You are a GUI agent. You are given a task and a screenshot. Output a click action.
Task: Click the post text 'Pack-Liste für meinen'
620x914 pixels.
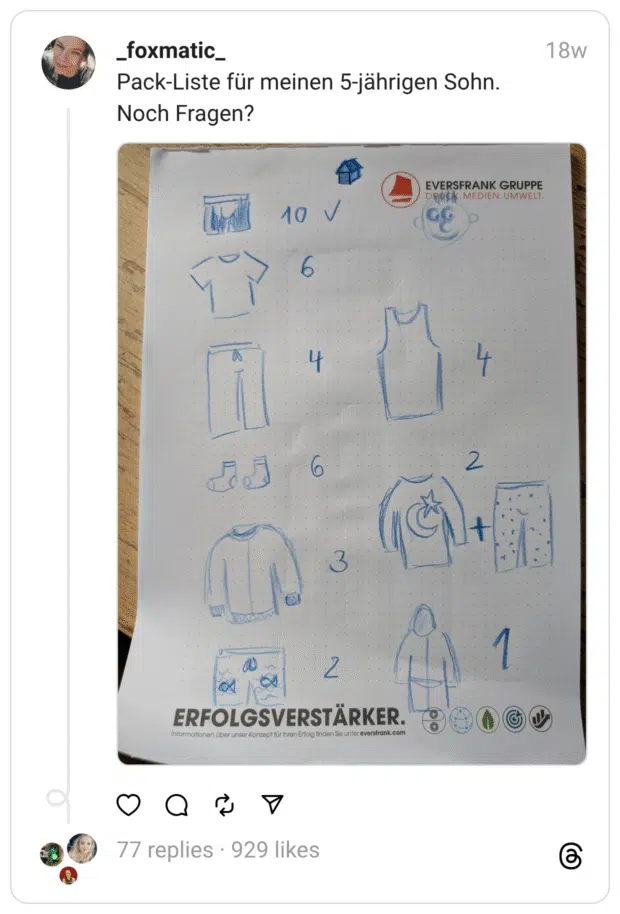click(x=227, y=82)
